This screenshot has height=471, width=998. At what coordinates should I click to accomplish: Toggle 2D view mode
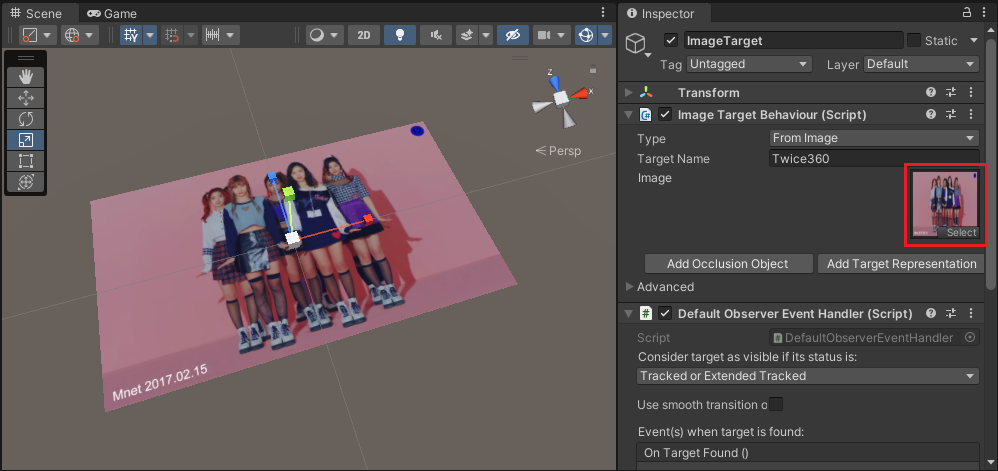tap(364, 35)
